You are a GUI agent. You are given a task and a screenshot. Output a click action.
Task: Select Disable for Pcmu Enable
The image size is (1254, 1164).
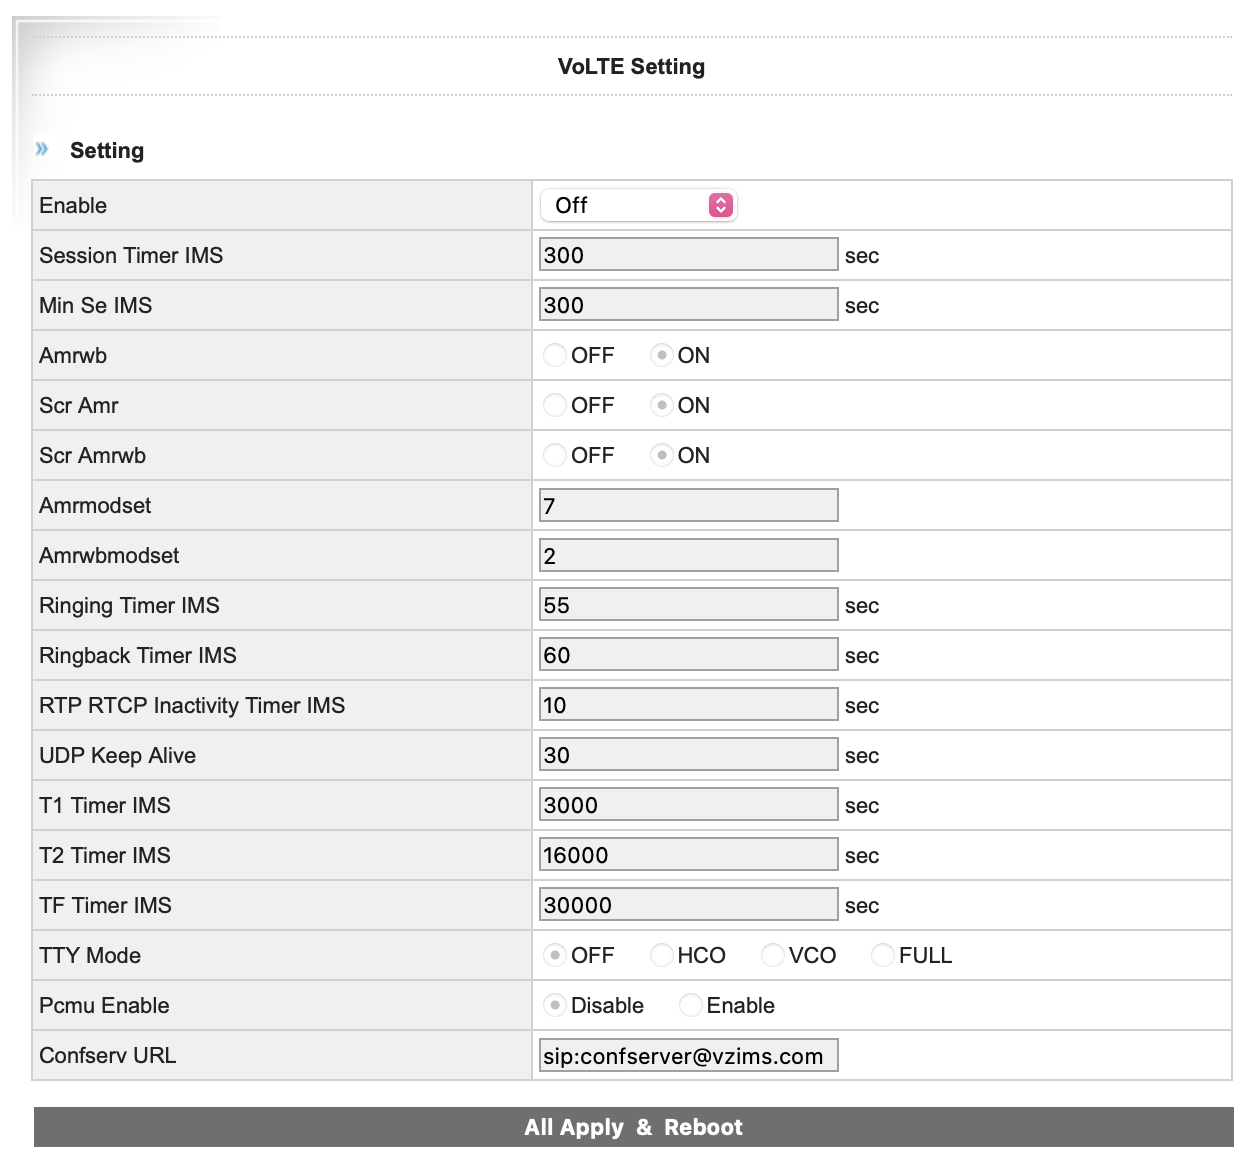click(555, 1005)
